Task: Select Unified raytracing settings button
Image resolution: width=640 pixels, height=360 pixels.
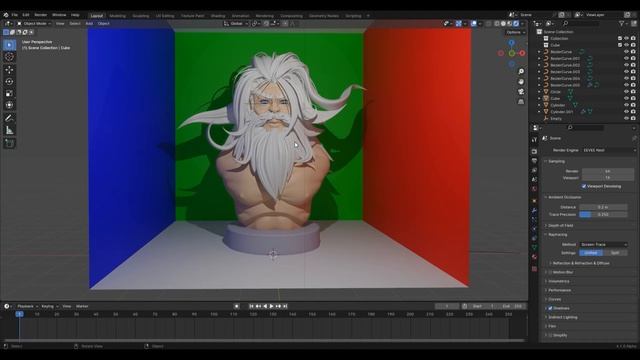Action: pos(591,253)
